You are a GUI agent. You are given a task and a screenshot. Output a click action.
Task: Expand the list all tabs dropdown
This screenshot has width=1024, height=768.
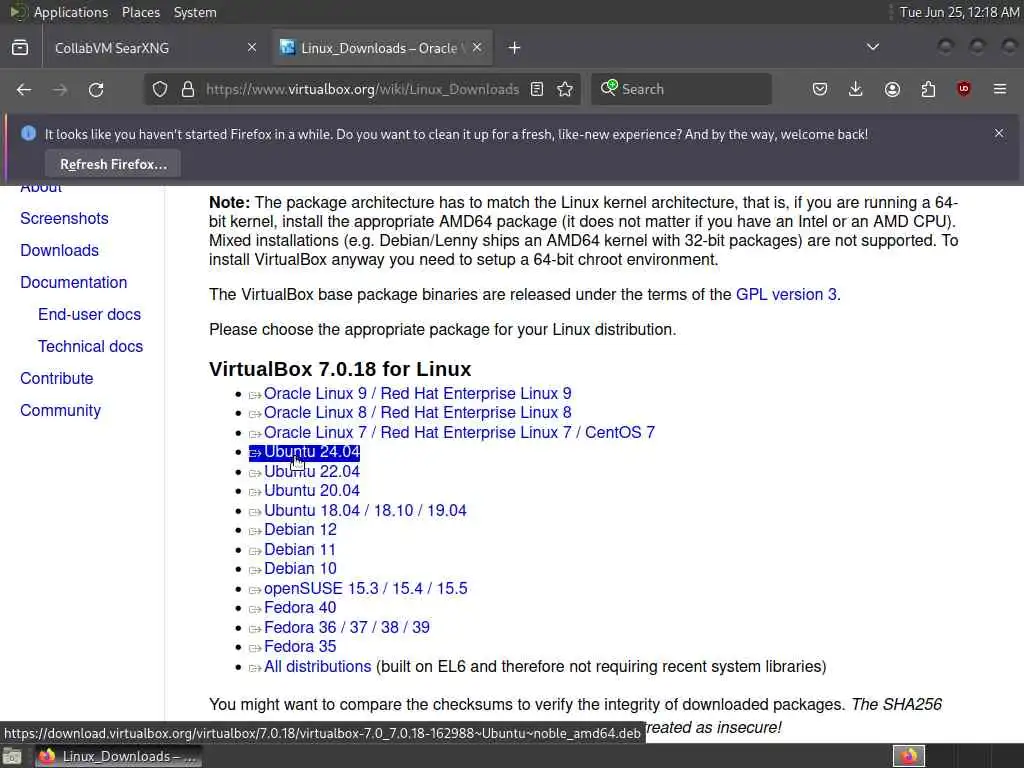point(872,48)
